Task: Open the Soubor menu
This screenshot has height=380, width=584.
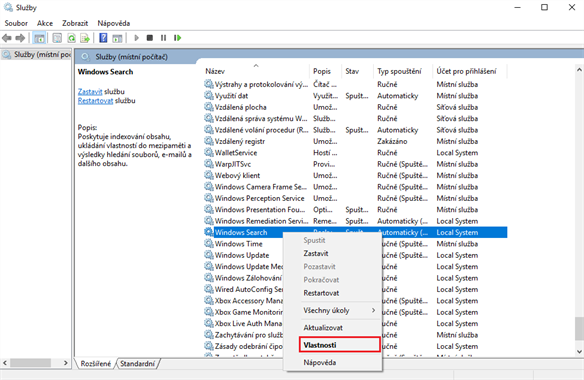Action: pos(16,23)
